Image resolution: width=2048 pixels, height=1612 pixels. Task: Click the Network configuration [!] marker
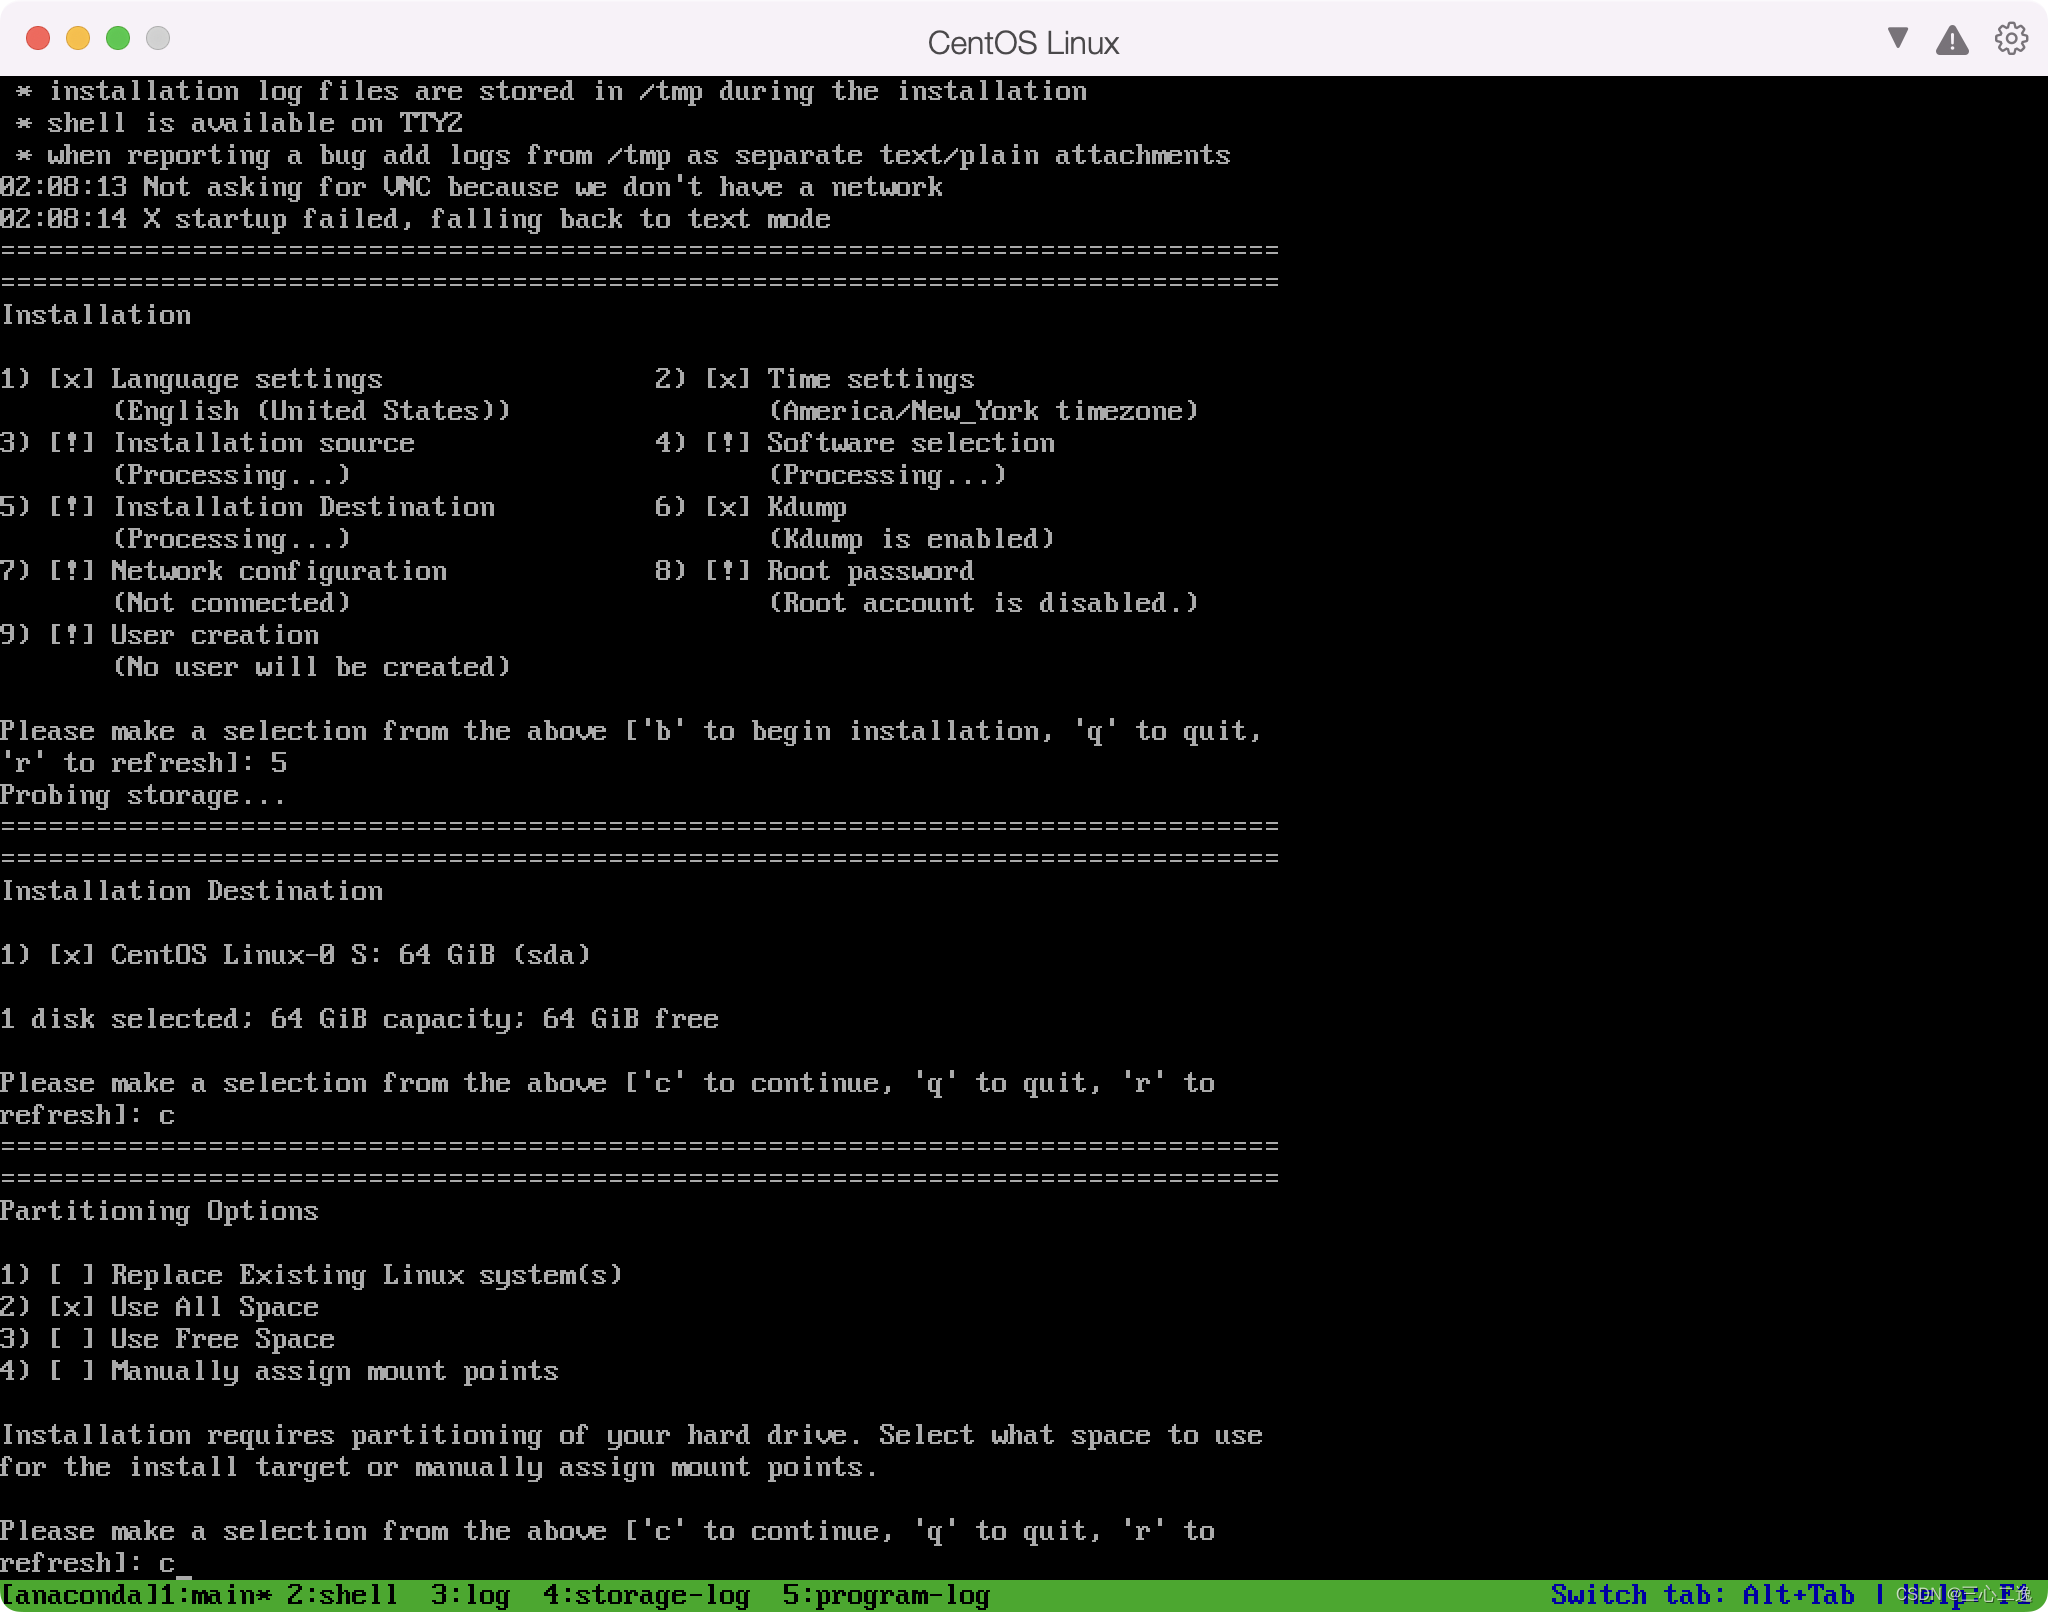[72, 571]
